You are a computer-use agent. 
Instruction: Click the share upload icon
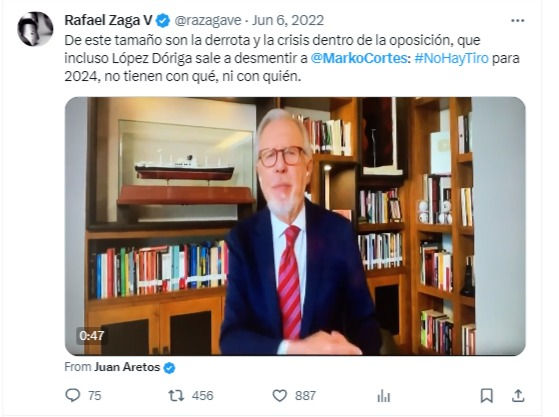(518, 395)
